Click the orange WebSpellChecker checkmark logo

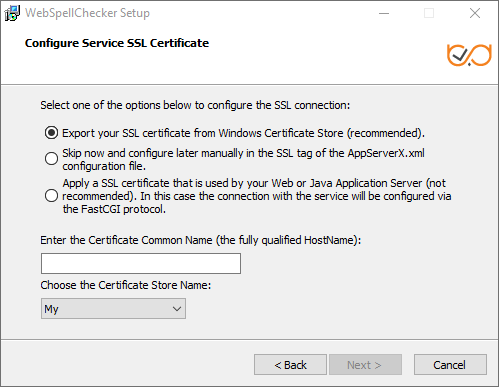pos(469,55)
